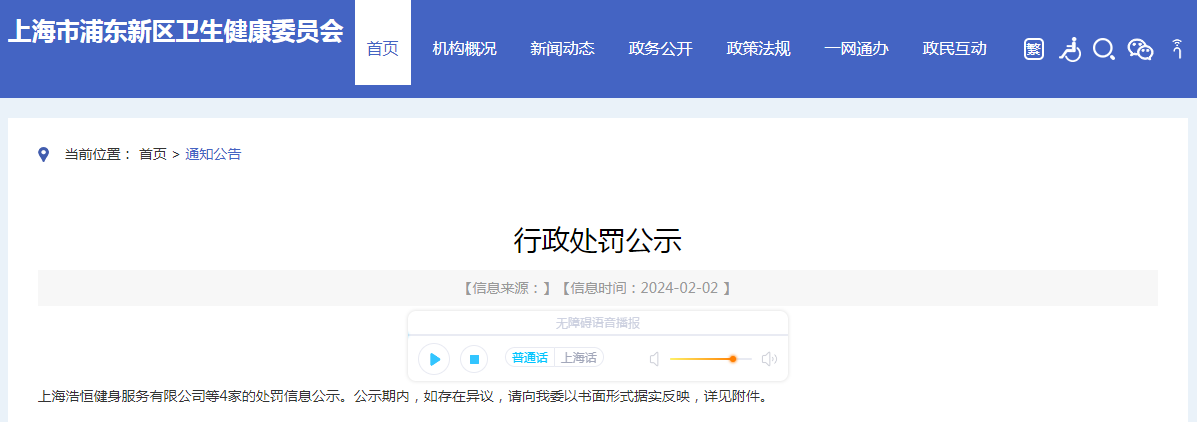Click the 通知公告 breadcrumb link
The image size is (1197, 422).
pos(213,154)
